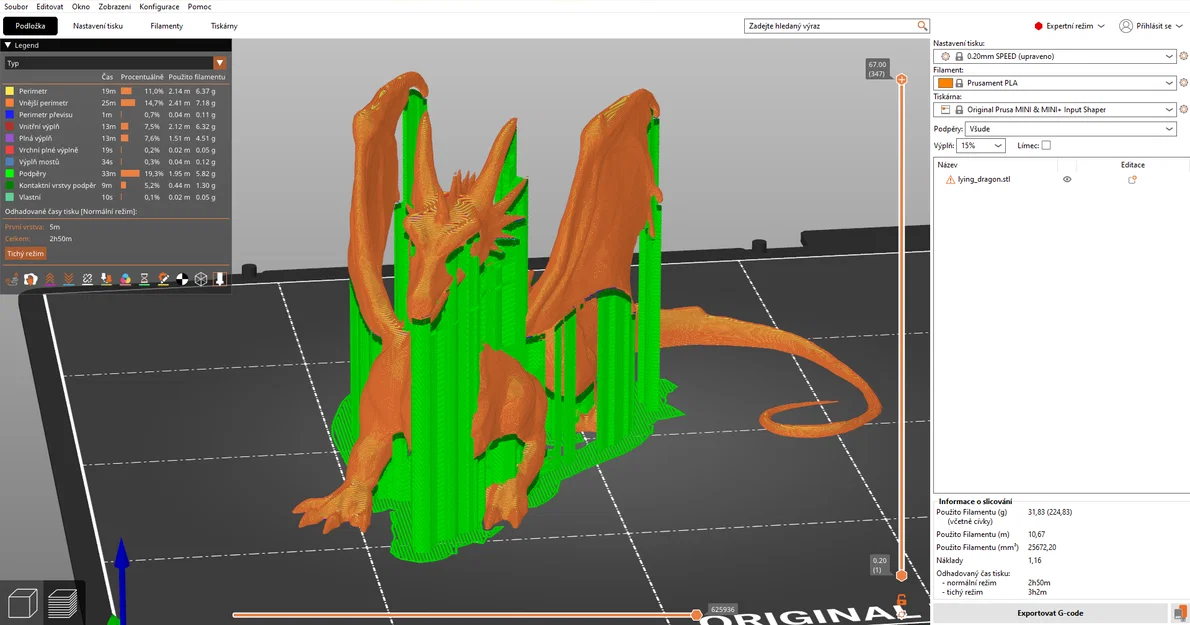The height and width of the screenshot is (625, 1190).
Task: Hide lying_dragon.stl using the eye icon
Action: 1067,180
